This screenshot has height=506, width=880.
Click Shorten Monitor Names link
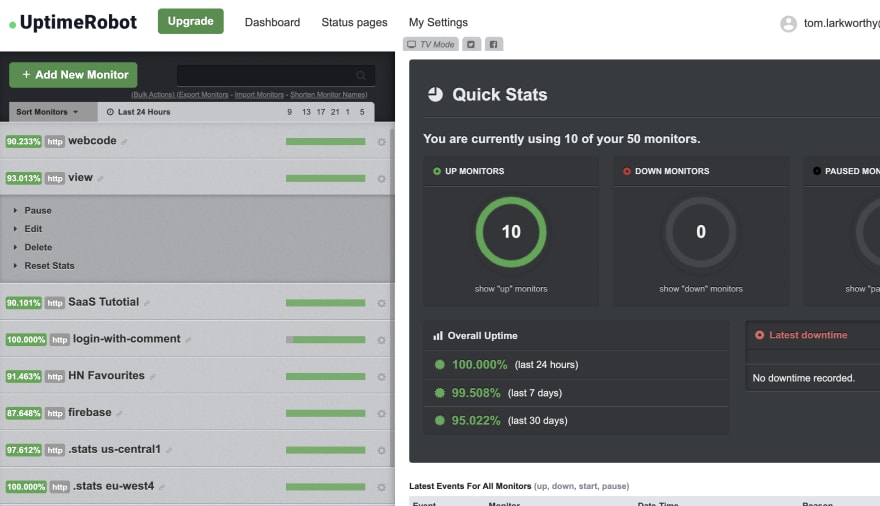point(328,95)
